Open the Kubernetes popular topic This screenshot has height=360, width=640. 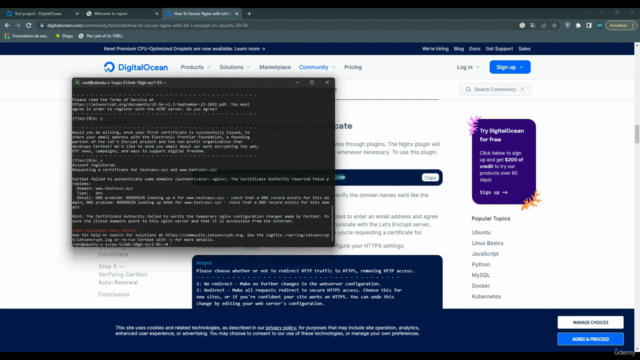[x=486, y=296]
